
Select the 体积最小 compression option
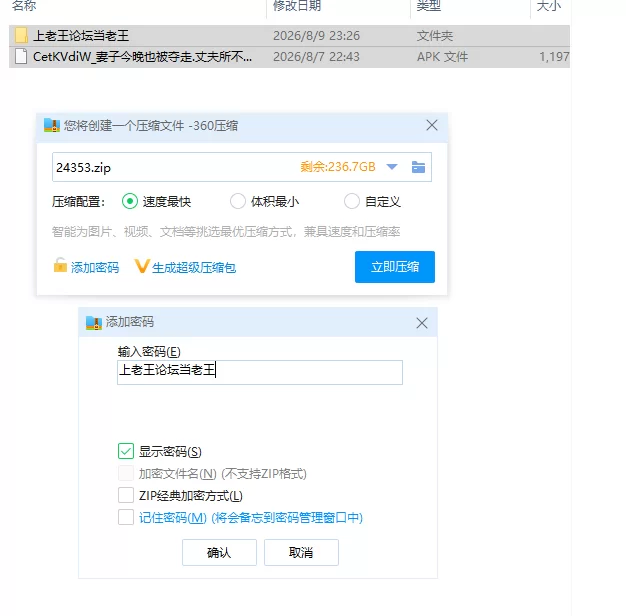point(238,201)
